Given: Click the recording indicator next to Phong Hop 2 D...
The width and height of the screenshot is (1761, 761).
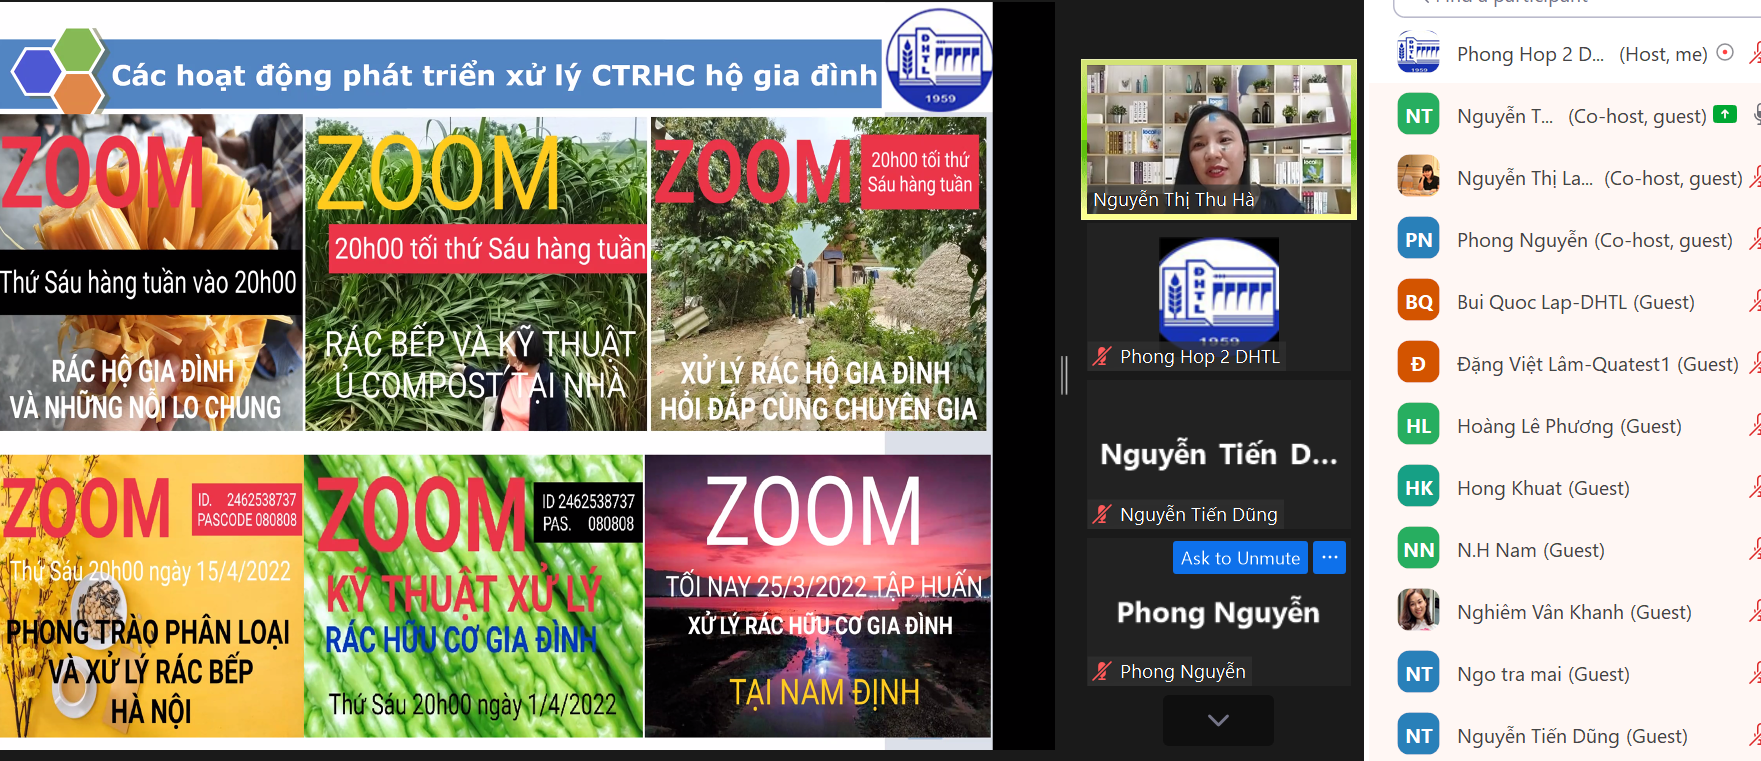Looking at the screenshot, I should (1724, 53).
